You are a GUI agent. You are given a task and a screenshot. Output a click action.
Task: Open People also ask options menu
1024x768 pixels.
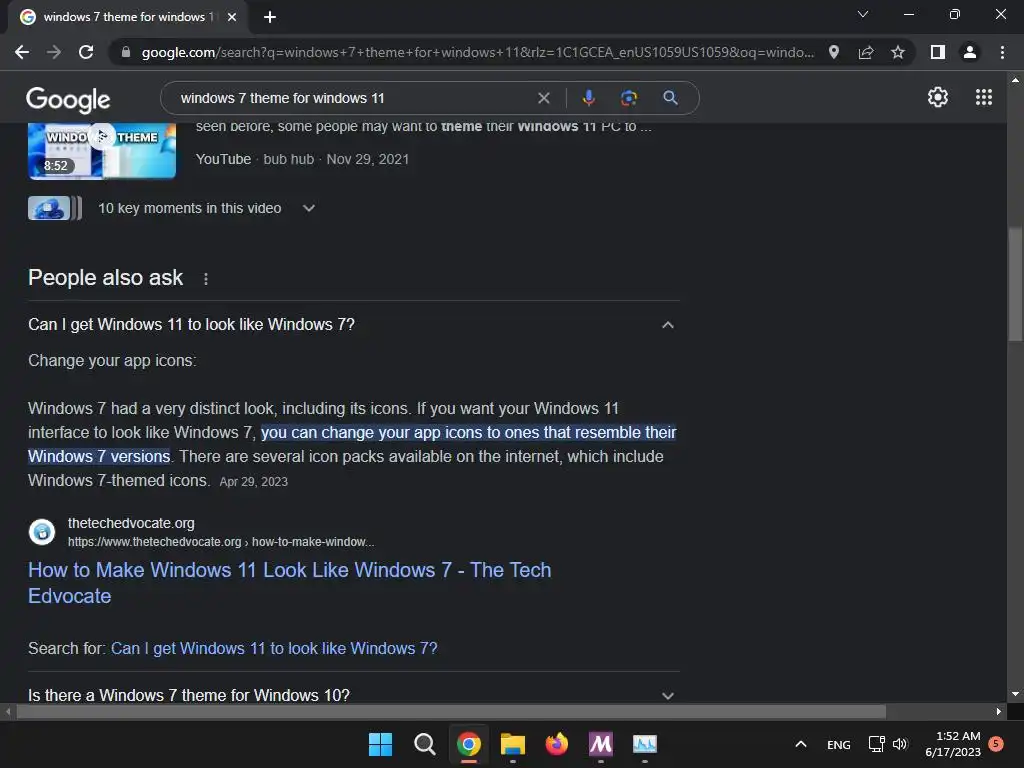click(206, 279)
